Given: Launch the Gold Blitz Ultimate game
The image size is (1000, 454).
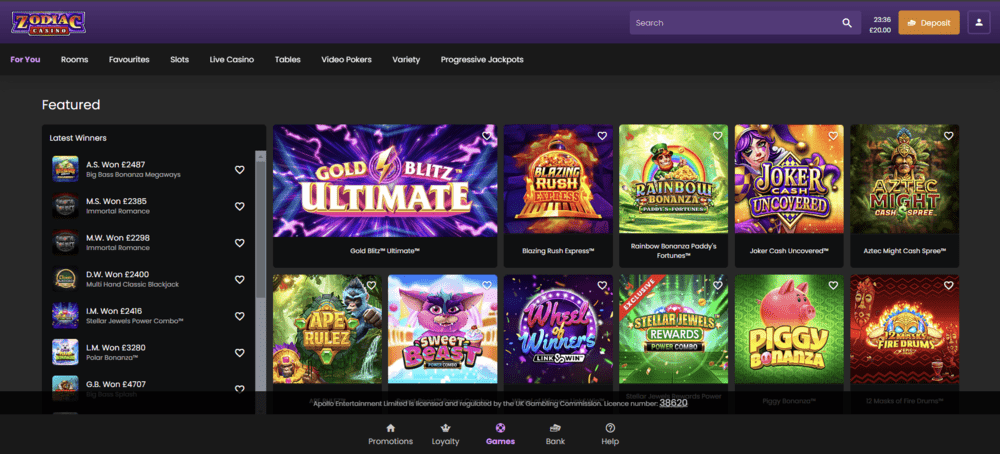Looking at the screenshot, I should pyautogui.click(x=385, y=180).
